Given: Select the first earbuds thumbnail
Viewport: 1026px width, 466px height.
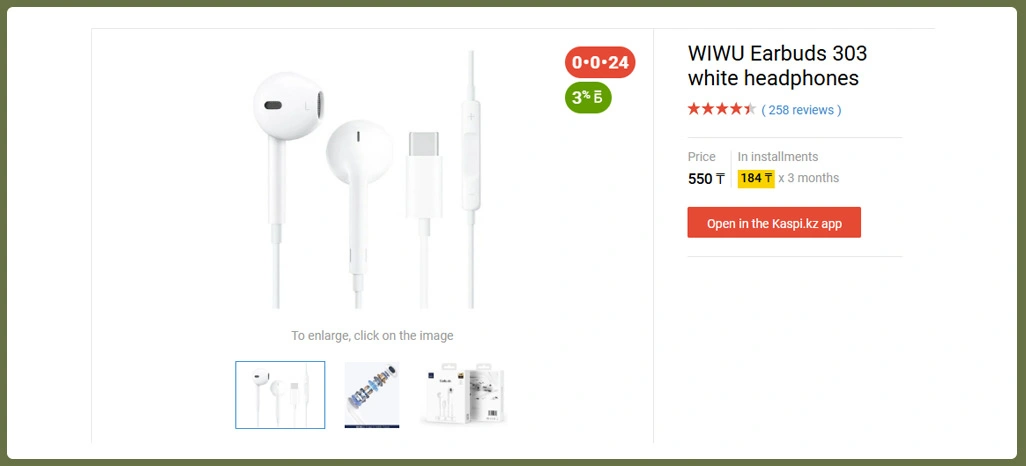Looking at the screenshot, I should 280,395.
